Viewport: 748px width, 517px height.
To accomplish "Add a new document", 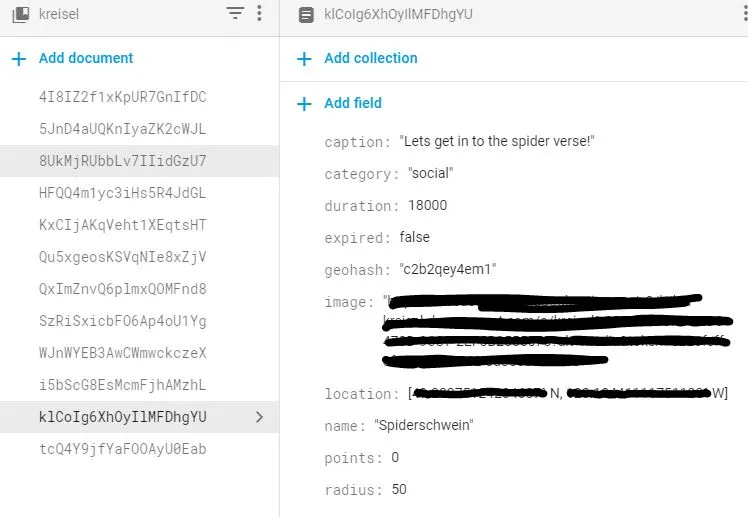I will [85, 58].
